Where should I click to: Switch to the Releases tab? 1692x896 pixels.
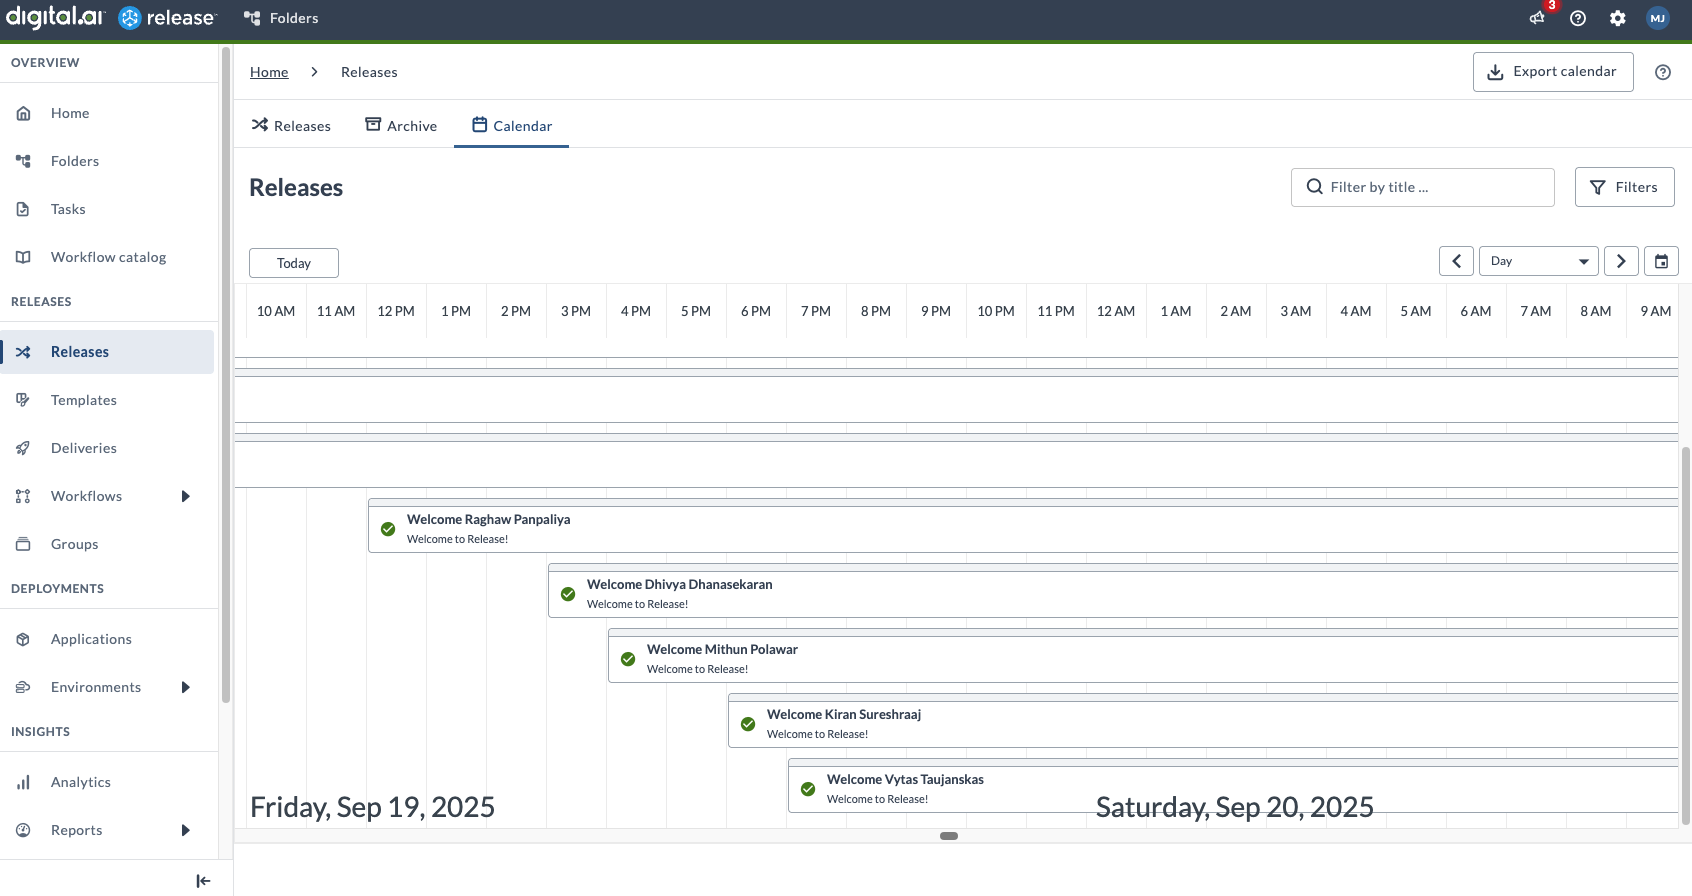tap(291, 126)
